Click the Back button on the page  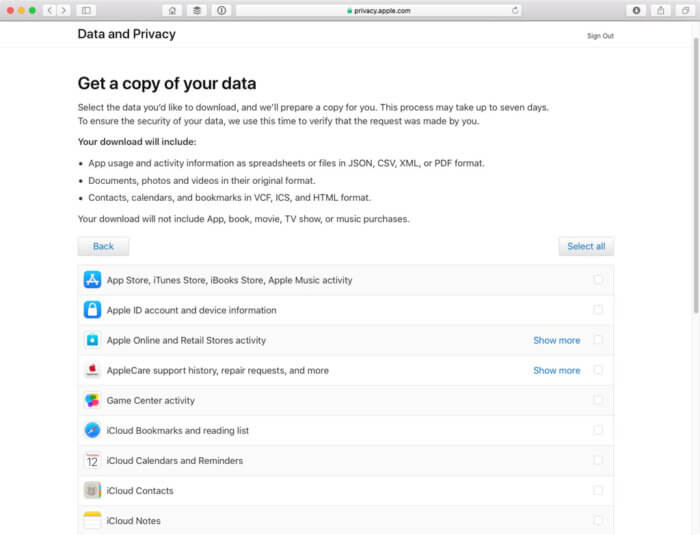pos(103,246)
